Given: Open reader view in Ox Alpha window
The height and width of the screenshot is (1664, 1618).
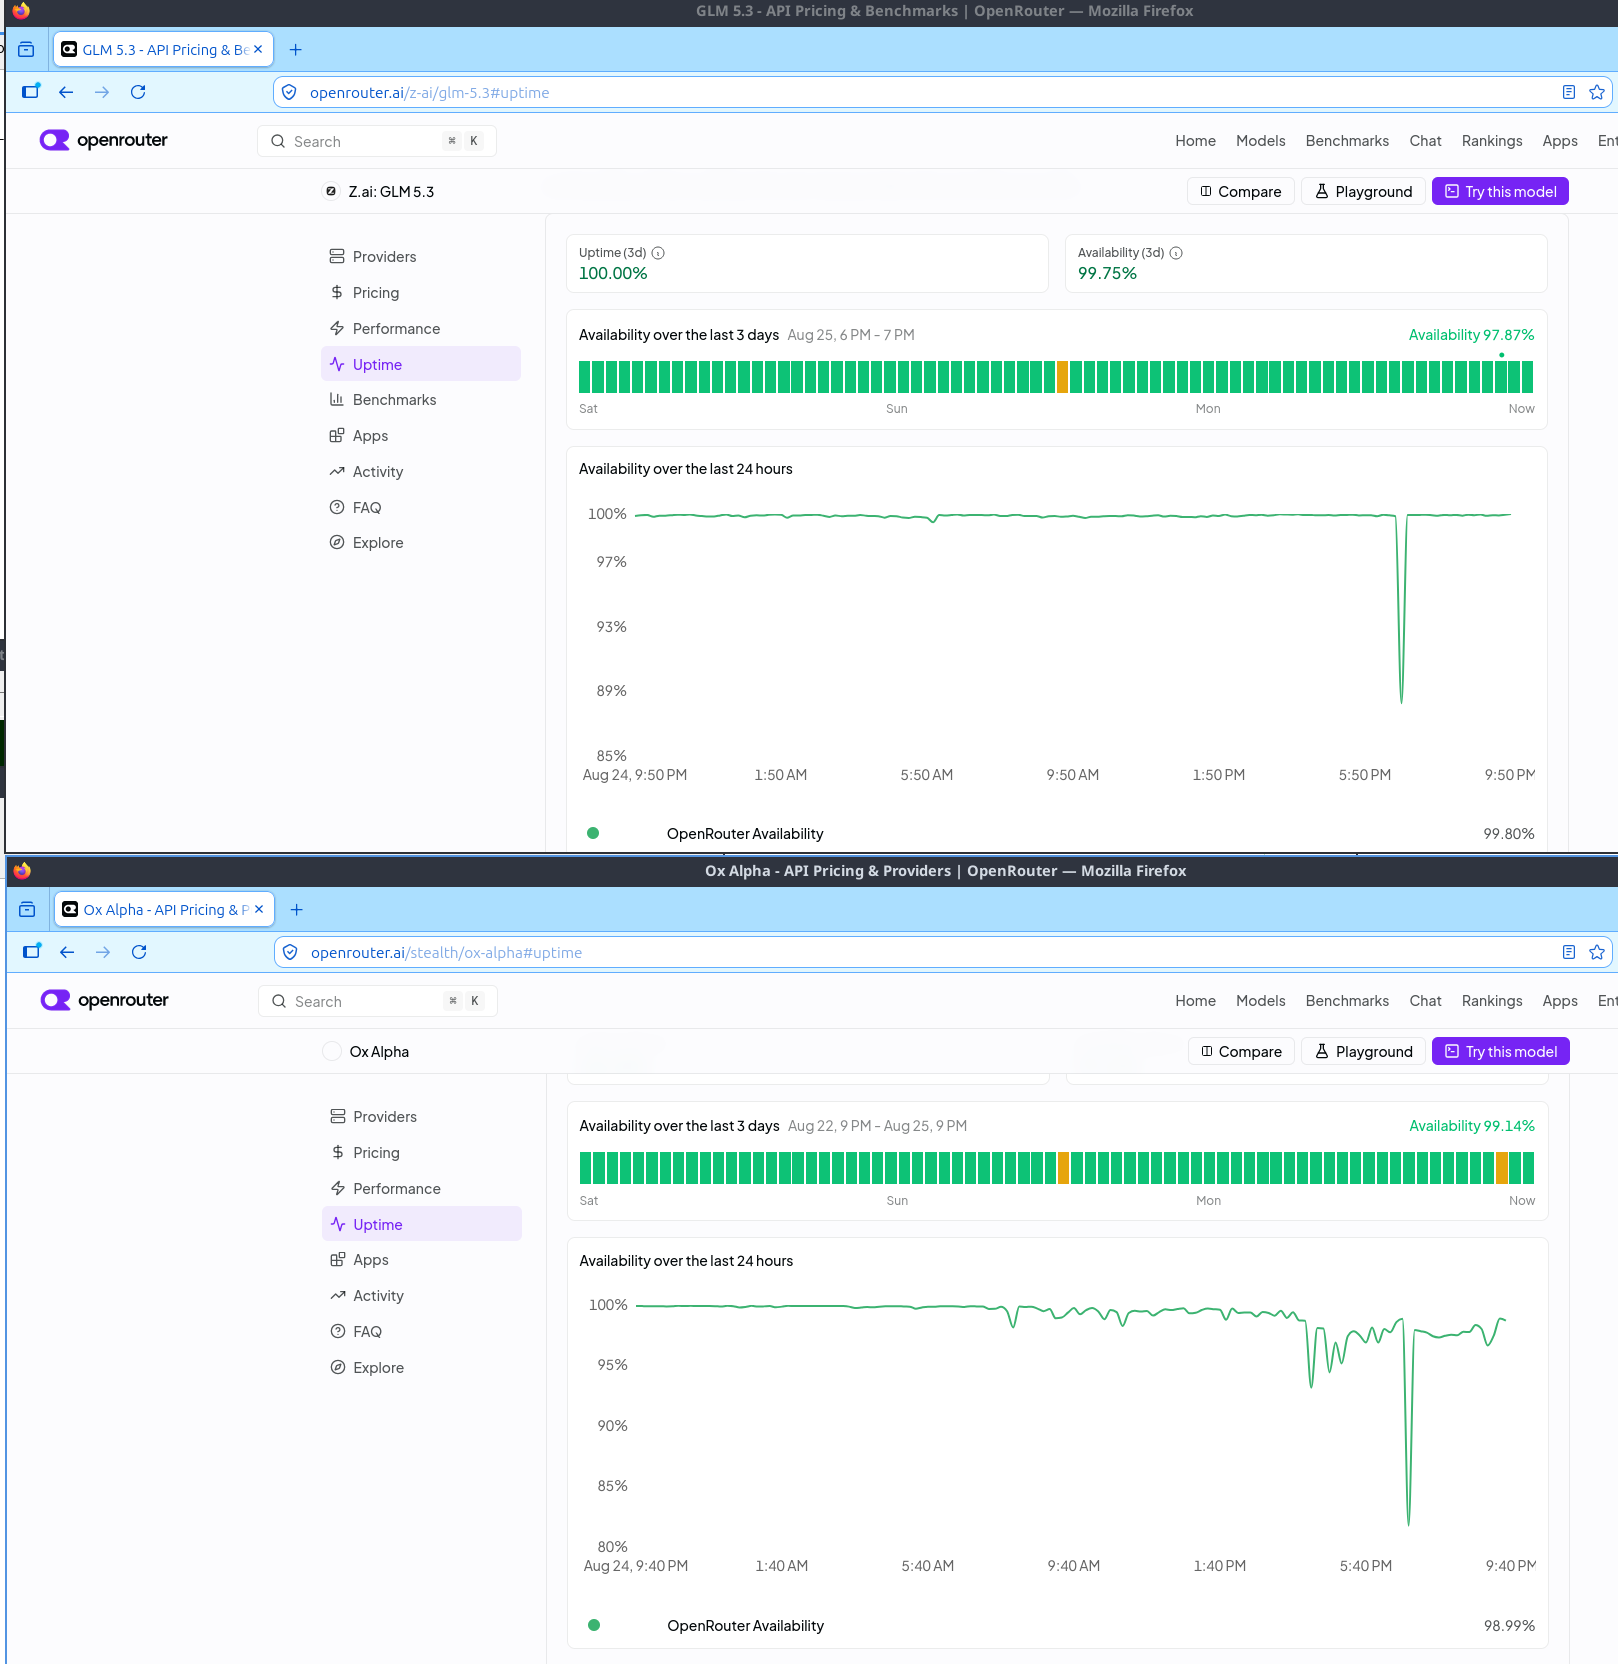Looking at the screenshot, I should point(1569,952).
